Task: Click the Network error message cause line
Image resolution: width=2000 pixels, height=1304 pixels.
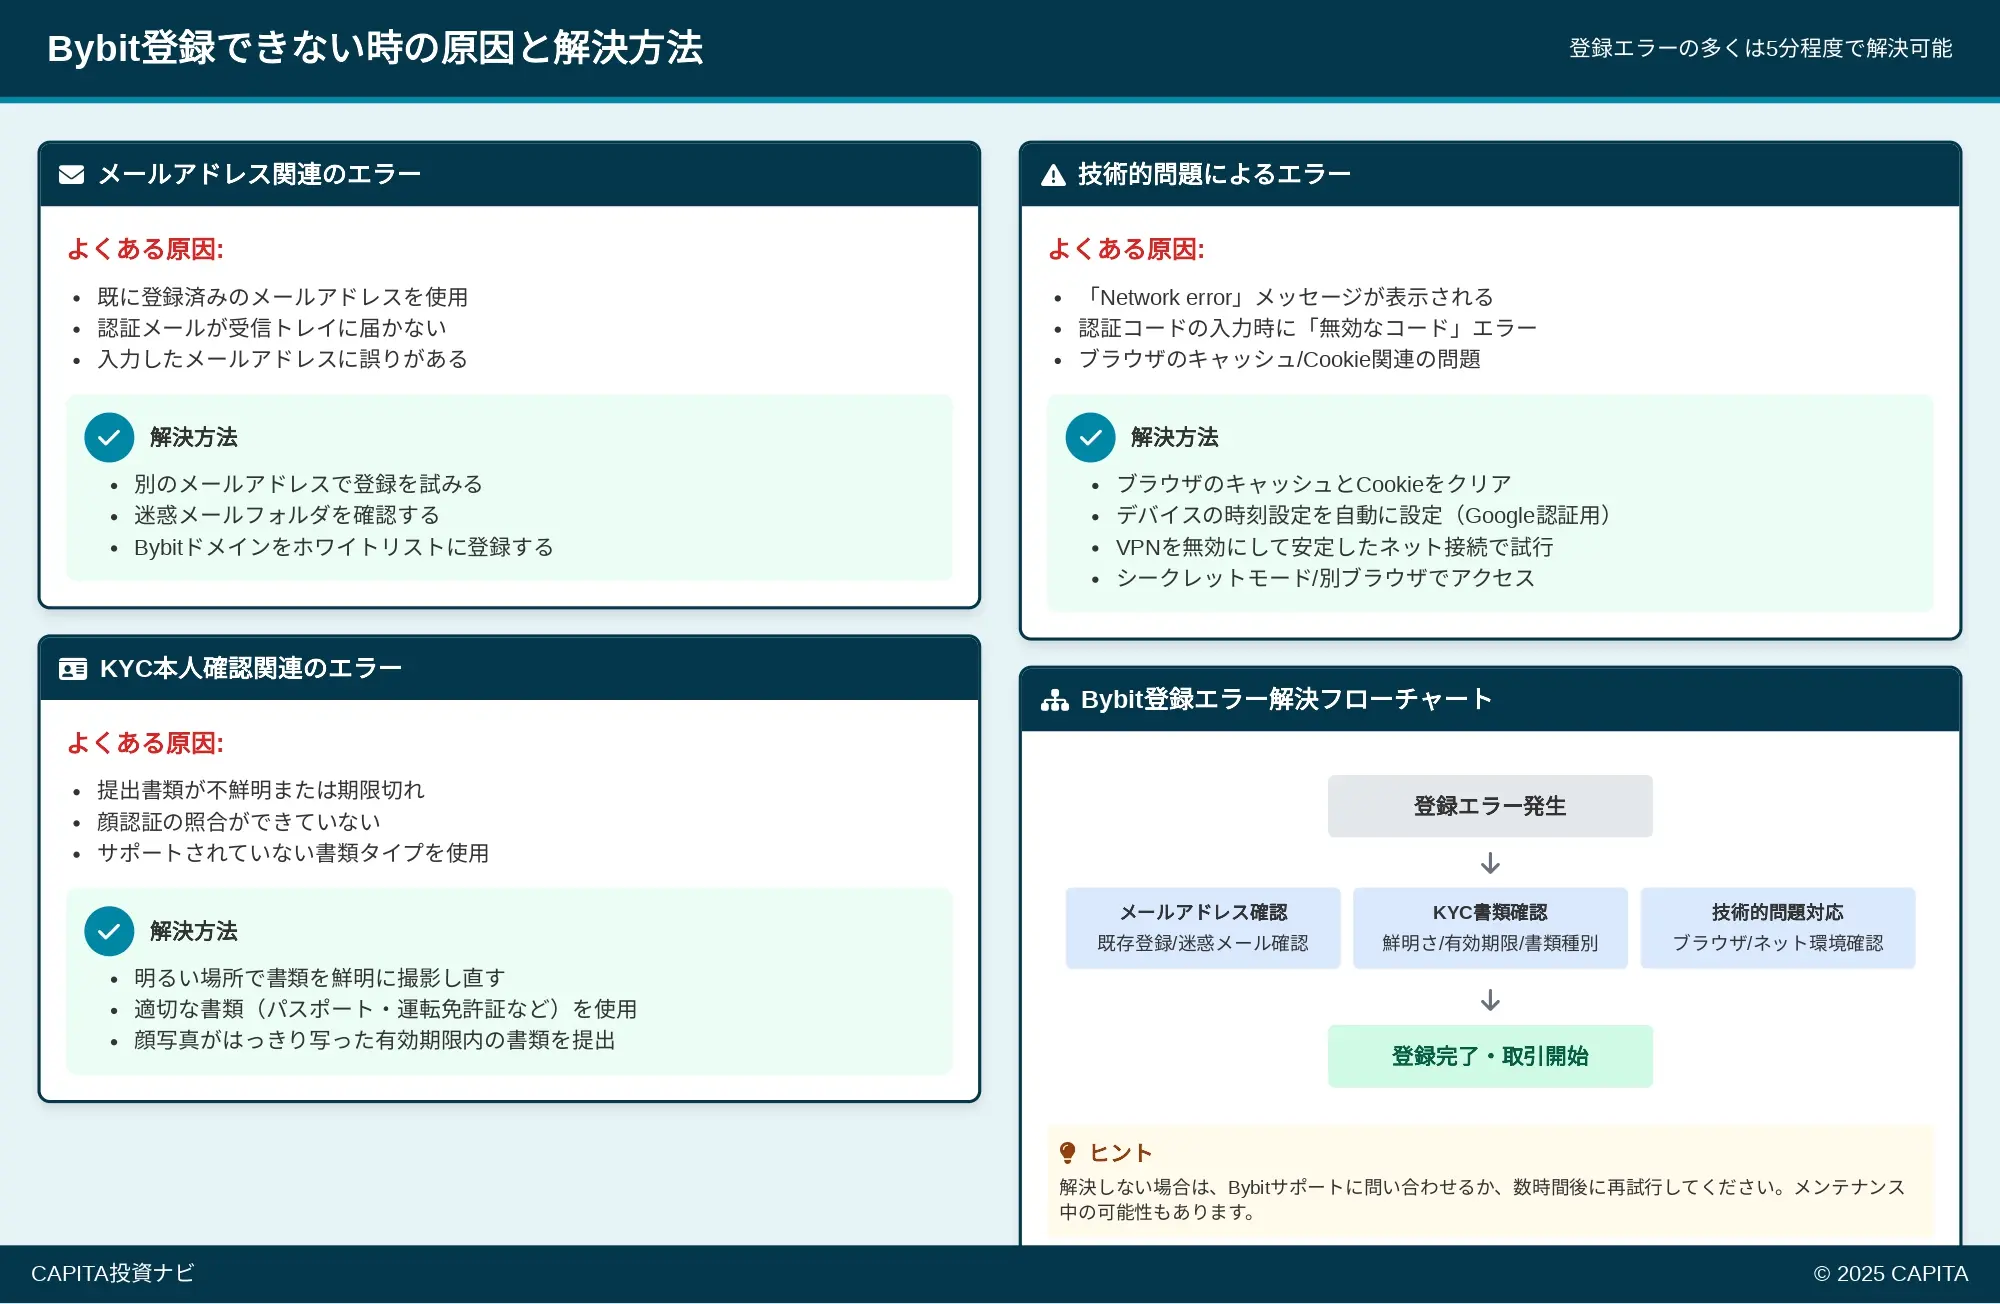Action: [1286, 297]
